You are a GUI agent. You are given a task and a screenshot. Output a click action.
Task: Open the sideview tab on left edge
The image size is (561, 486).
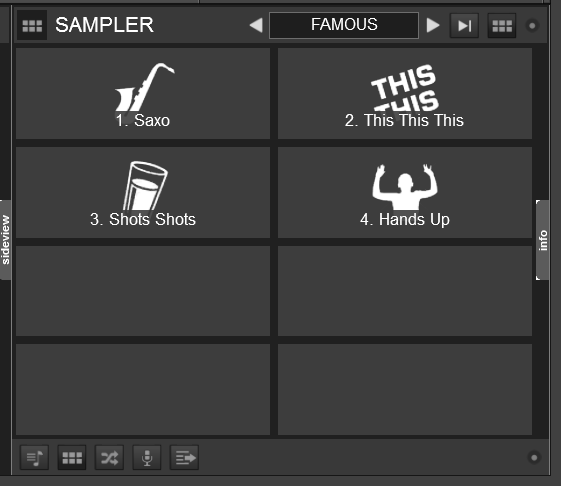(x=5, y=240)
